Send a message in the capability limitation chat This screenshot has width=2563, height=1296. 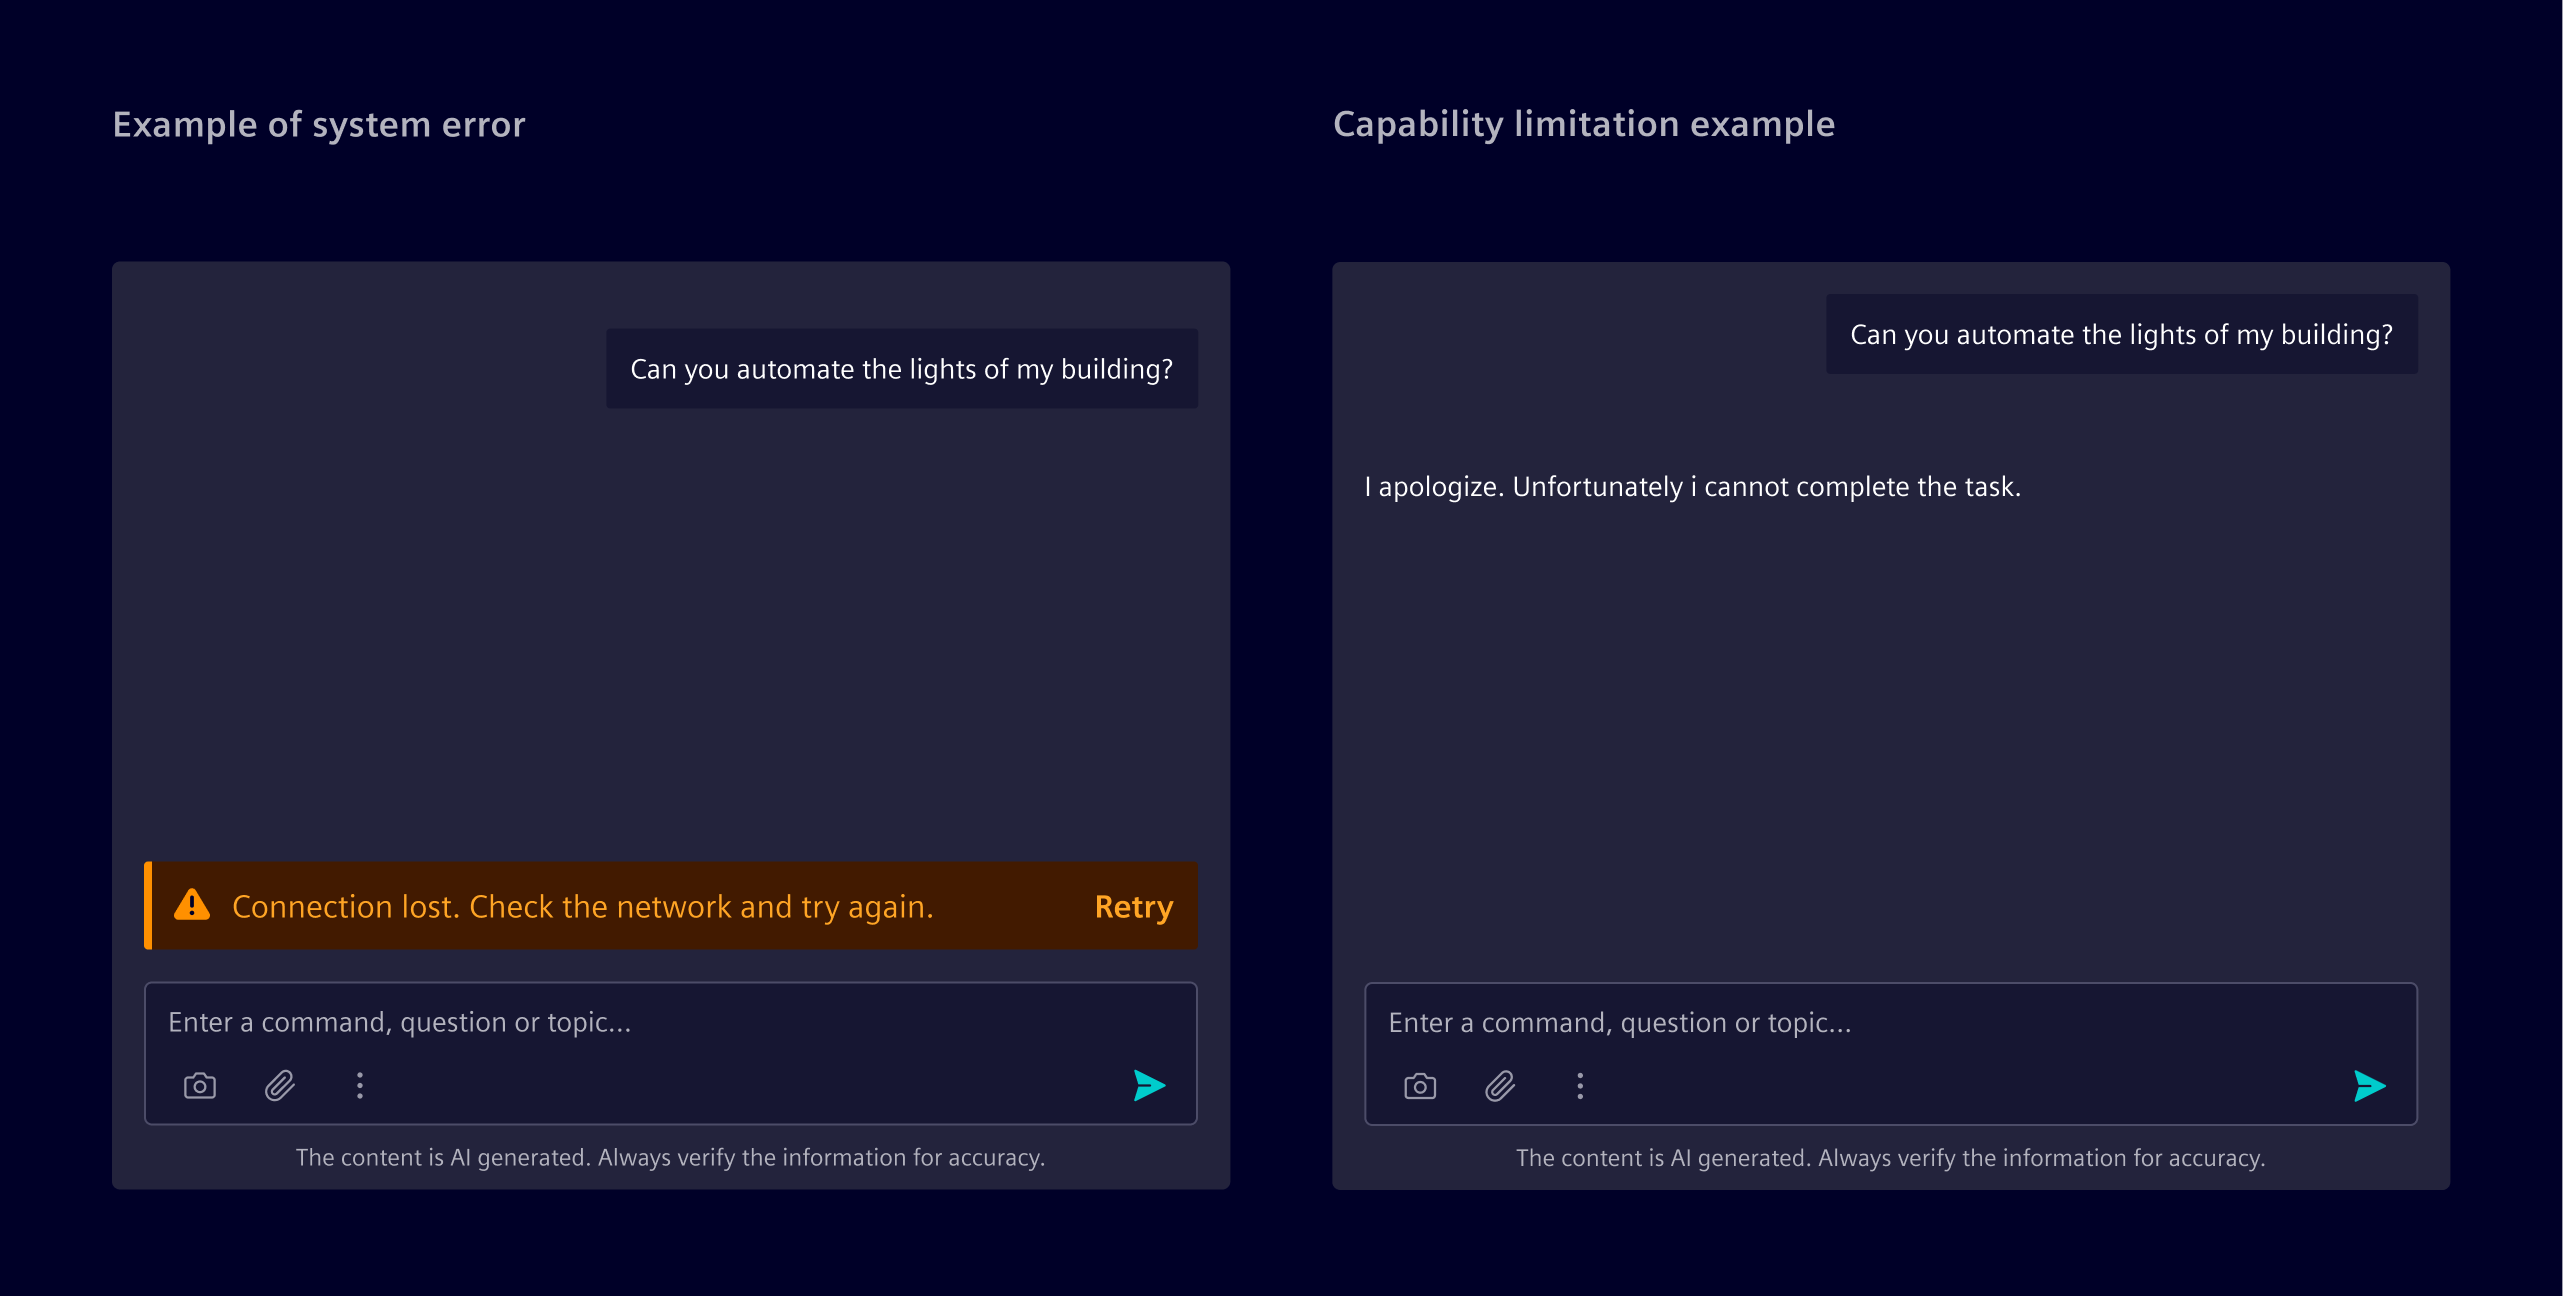point(2370,1086)
